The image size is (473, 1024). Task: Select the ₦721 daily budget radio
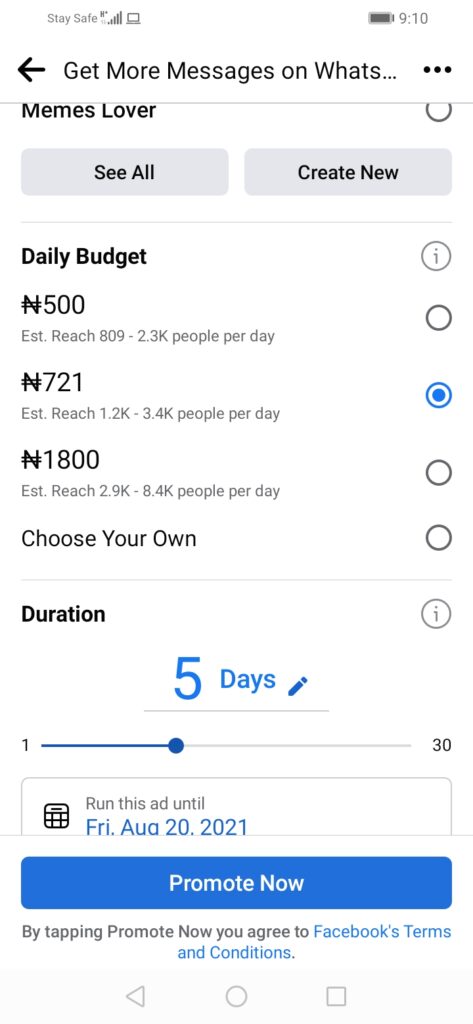click(x=438, y=395)
